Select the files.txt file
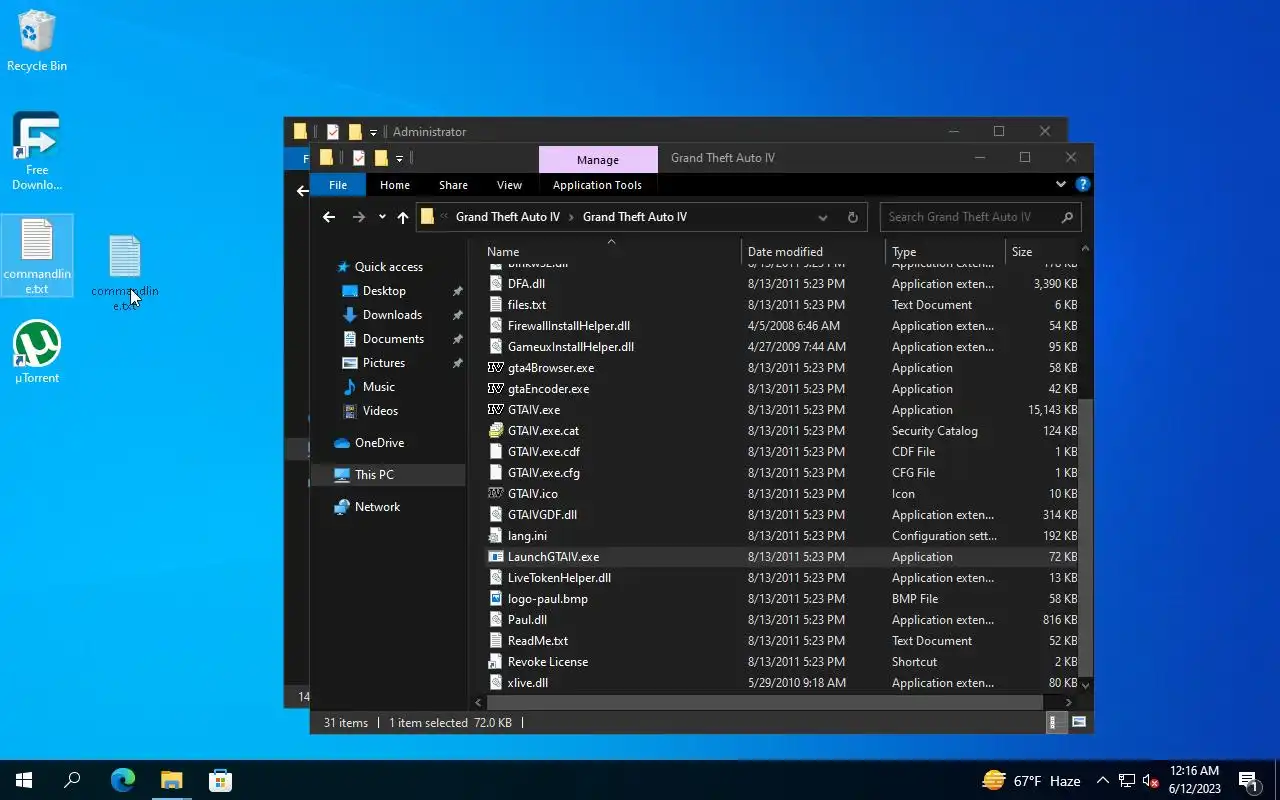This screenshot has width=1280, height=800. pos(527,305)
